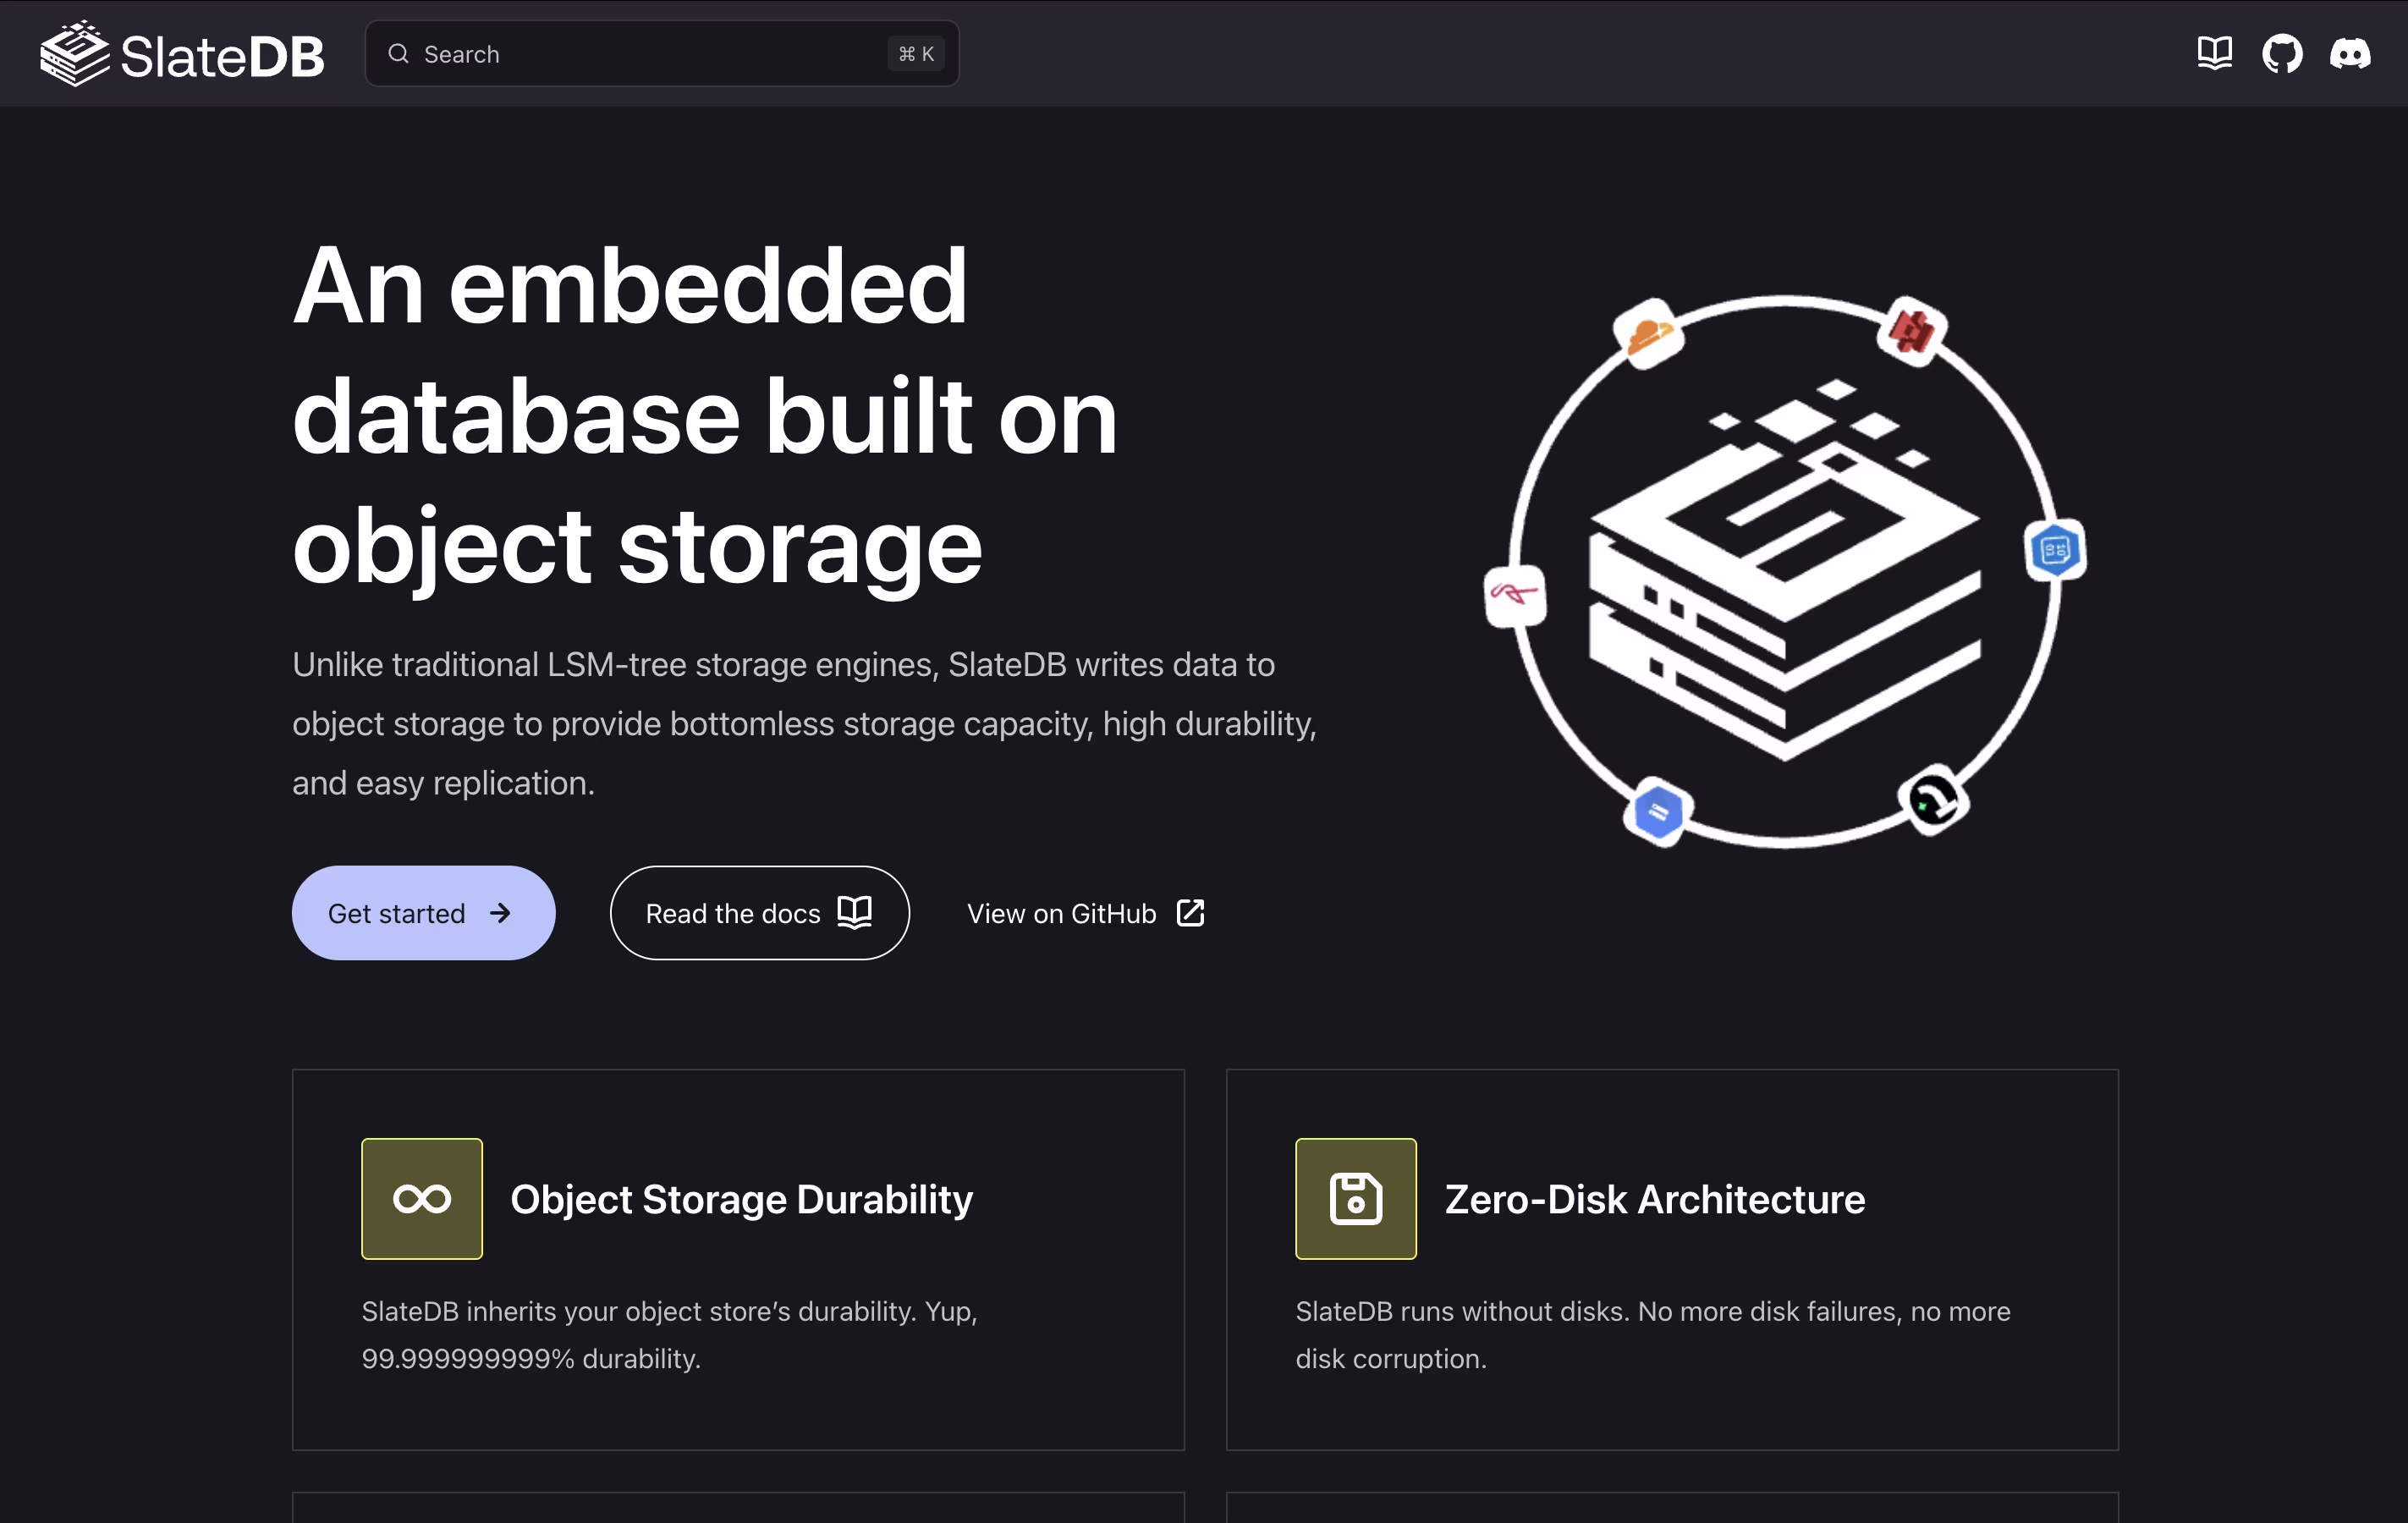This screenshot has height=1523, width=2408.
Task: Click the text '99.999999999% durability.'
Action: click(531, 1358)
